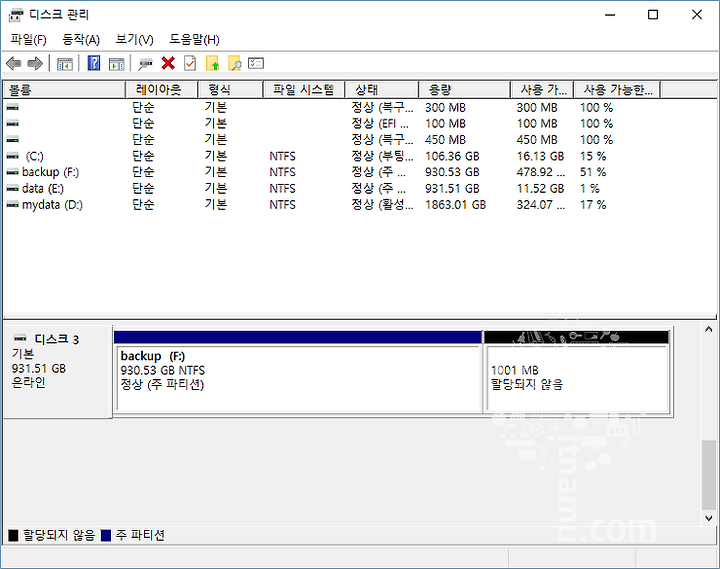This screenshot has width=720, height=569.
Task: Click the 16.13 GB free space cell
Action: pyautogui.click(x=540, y=157)
